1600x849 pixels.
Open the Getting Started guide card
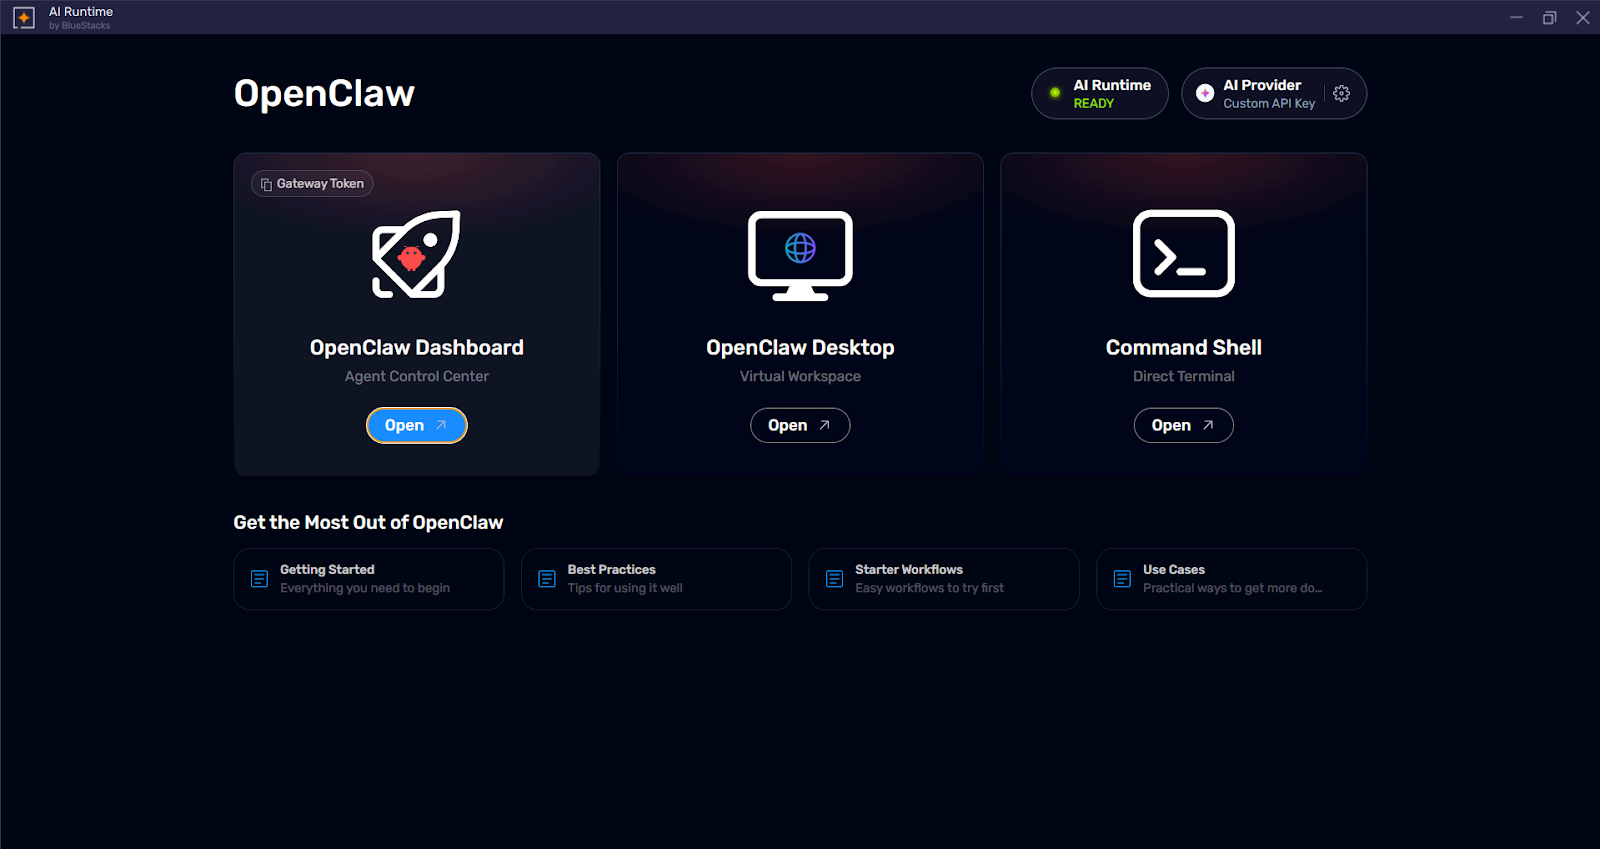click(x=368, y=579)
